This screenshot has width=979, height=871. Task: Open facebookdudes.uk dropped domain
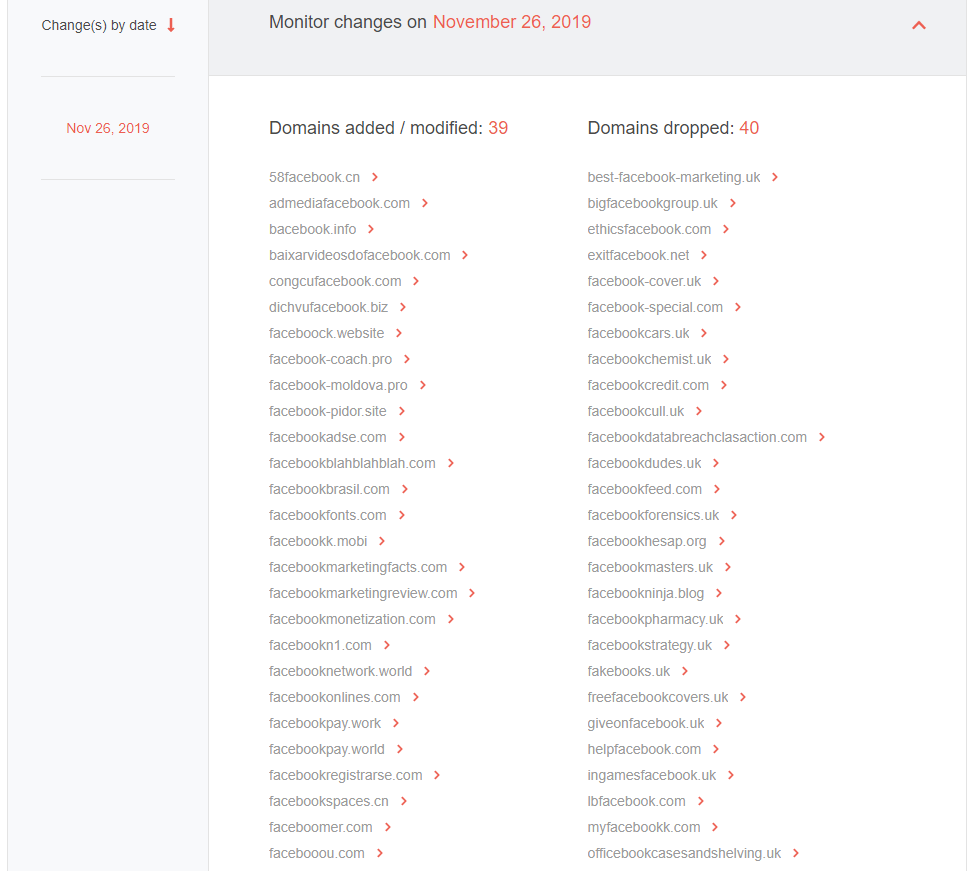(x=644, y=463)
